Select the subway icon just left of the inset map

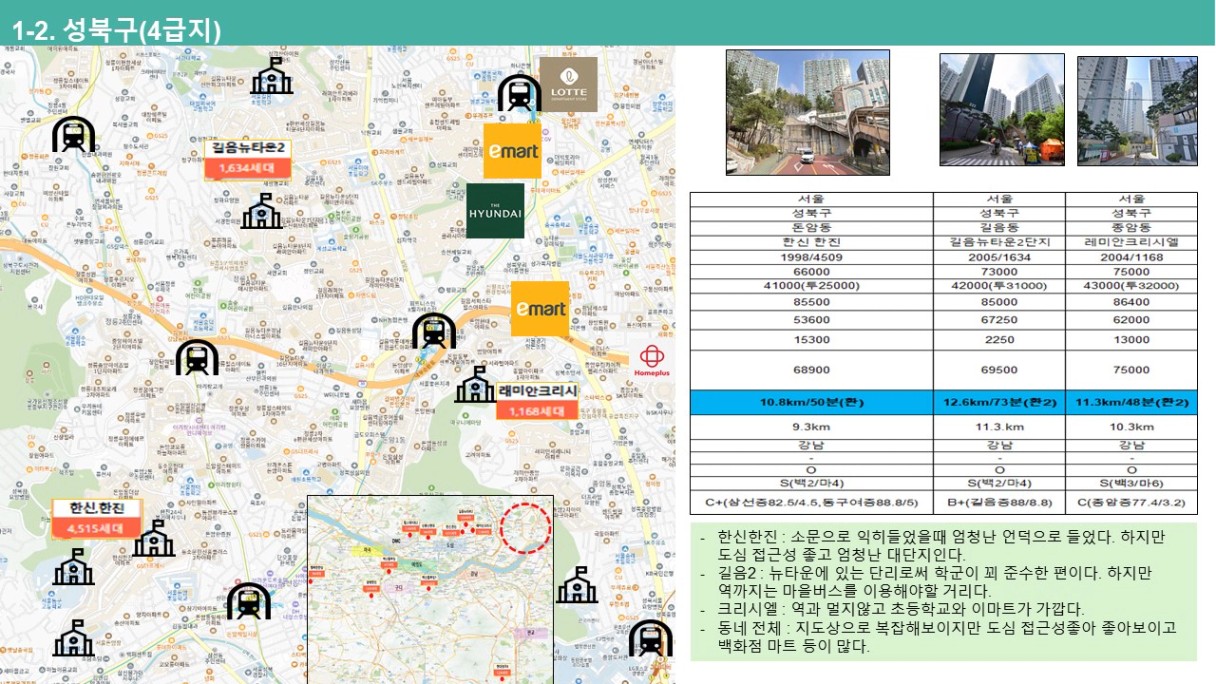tap(247, 601)
